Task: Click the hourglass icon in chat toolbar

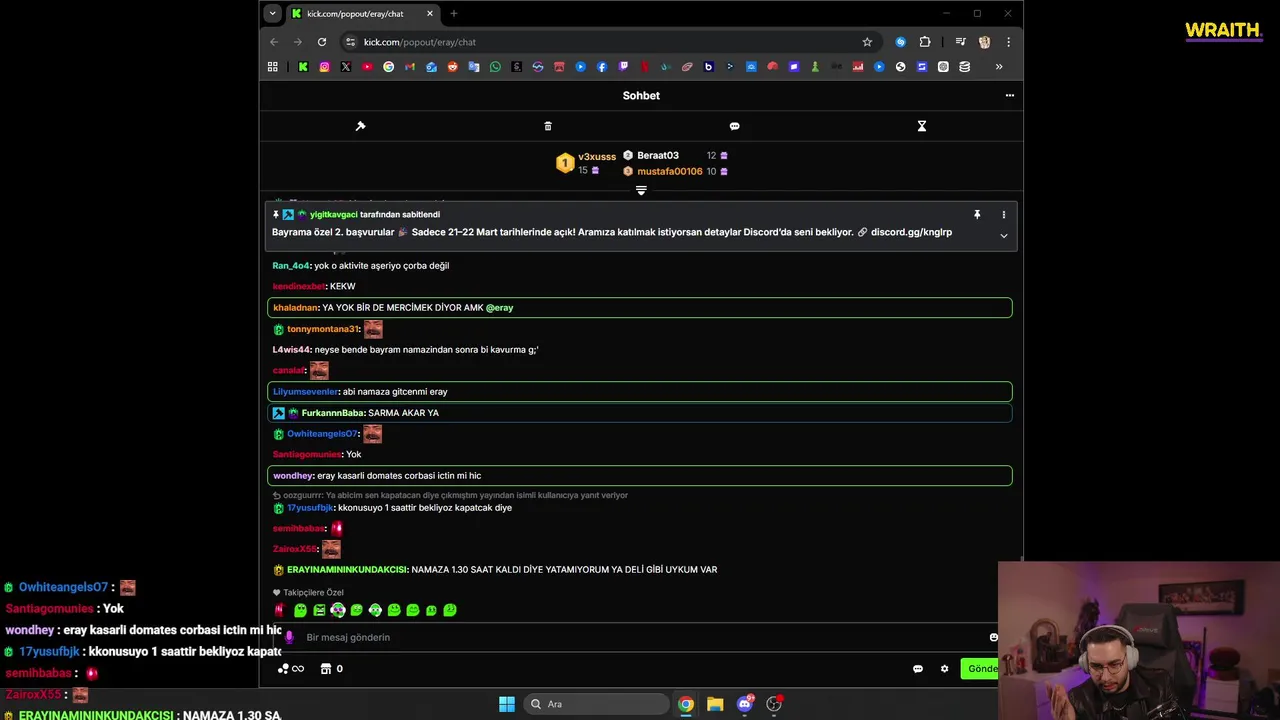Action: pyautogui.click(x=922, y=126)
